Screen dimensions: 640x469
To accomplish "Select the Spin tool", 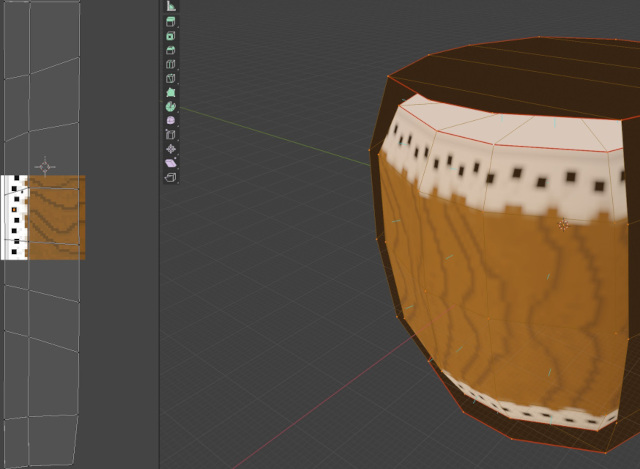I will pyautogui.click(x=171, y=107).
